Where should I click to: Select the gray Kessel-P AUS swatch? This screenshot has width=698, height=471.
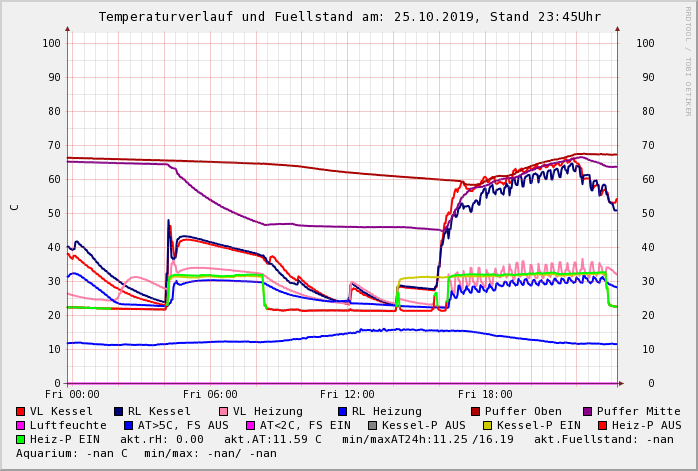pos(370,425)
